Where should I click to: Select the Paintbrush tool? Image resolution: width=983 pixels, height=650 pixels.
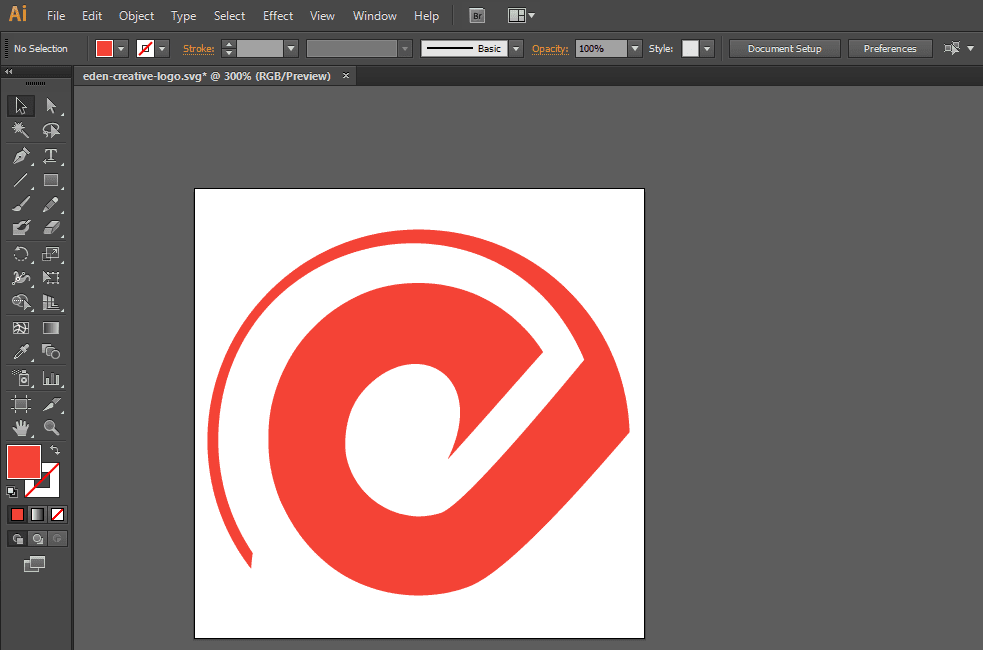(21, 204)
